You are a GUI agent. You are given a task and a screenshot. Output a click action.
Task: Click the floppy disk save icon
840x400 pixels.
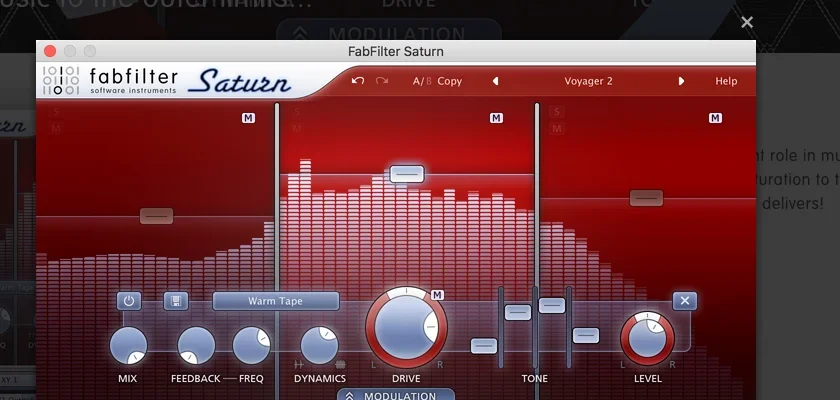(x=176, y=301)
